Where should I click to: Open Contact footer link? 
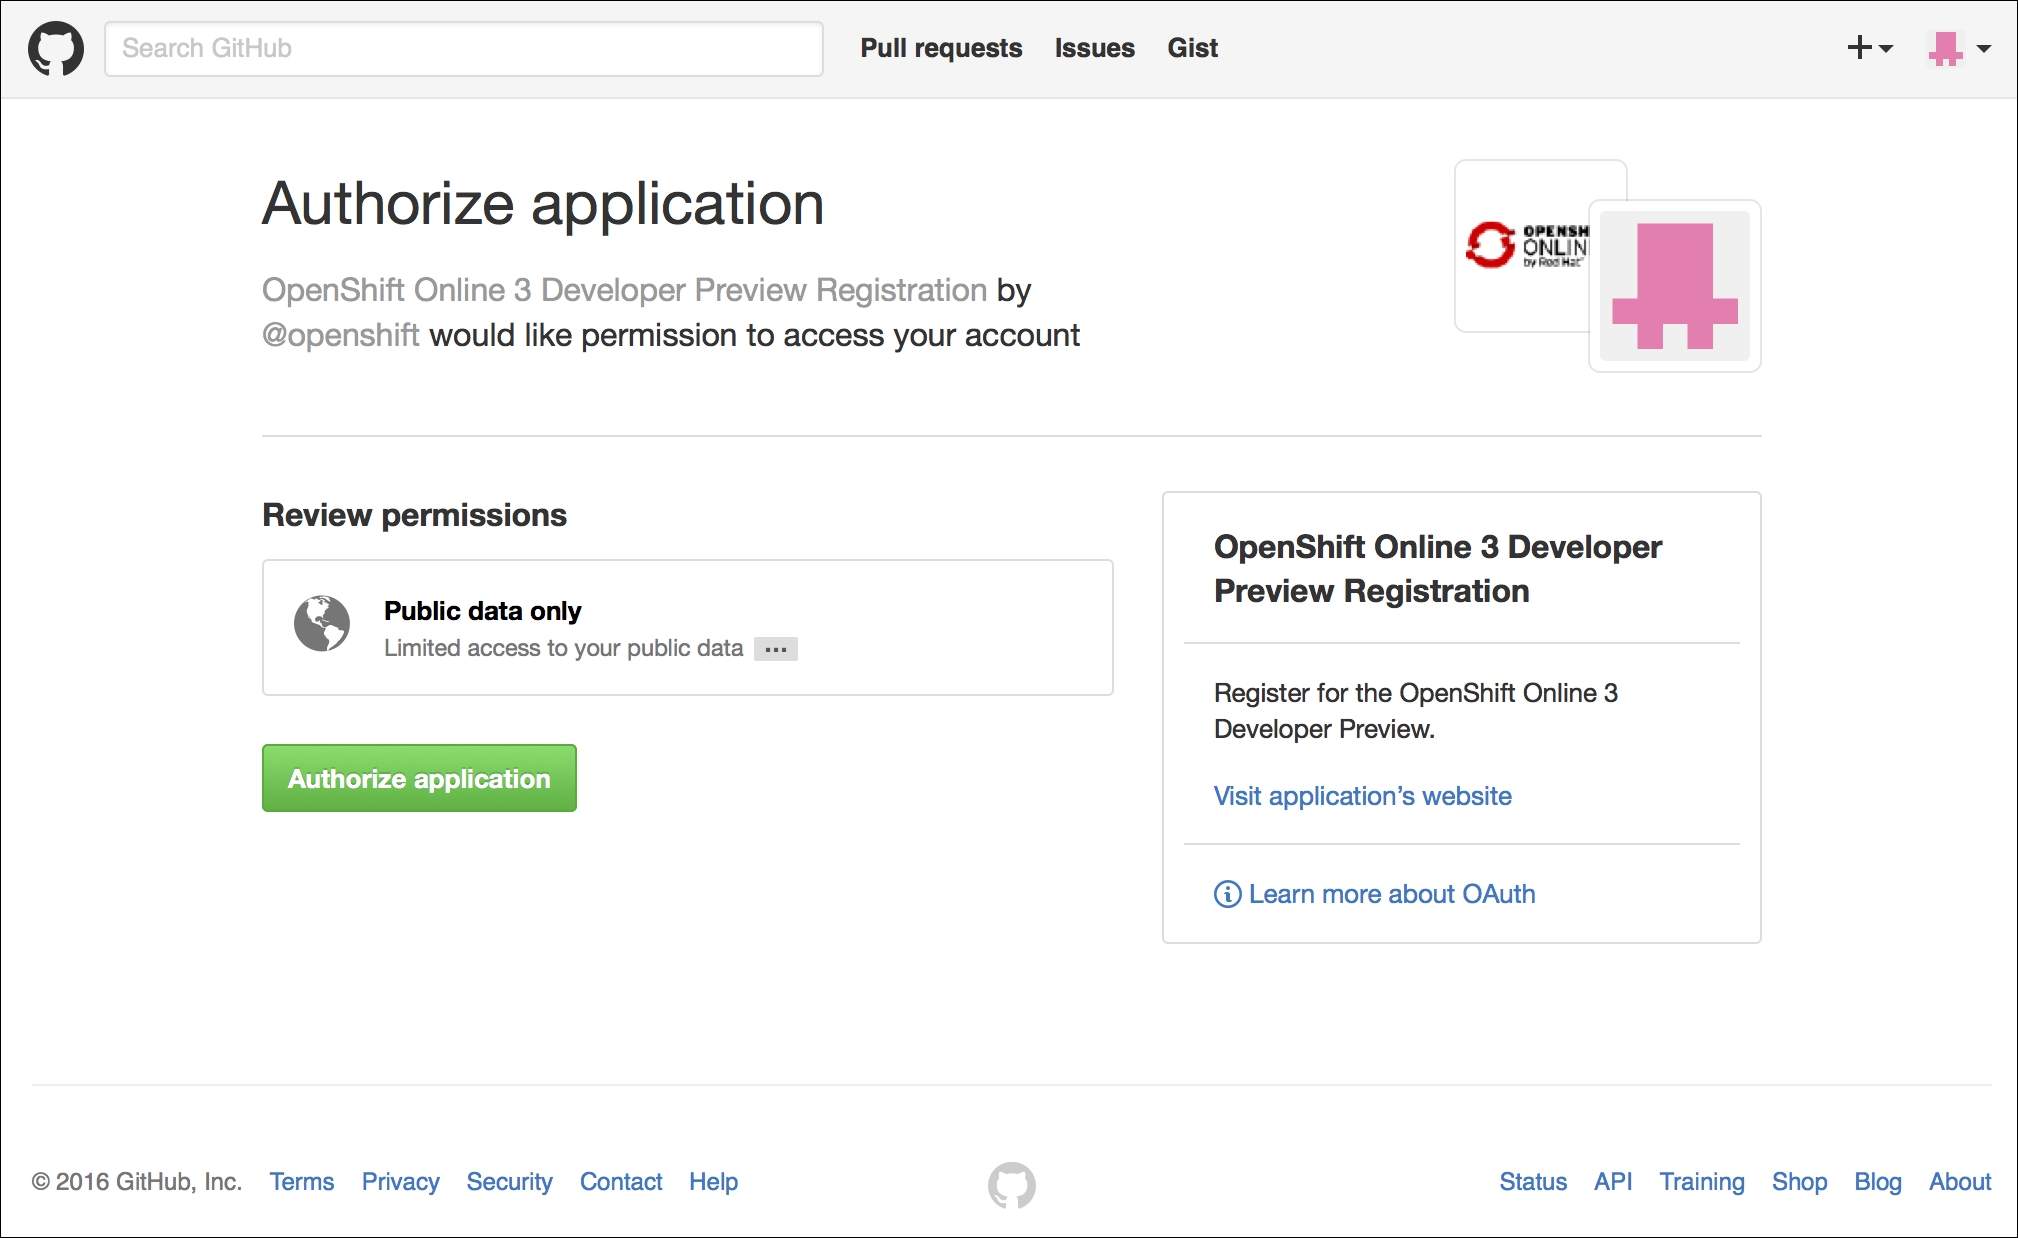click(621, 1181)
